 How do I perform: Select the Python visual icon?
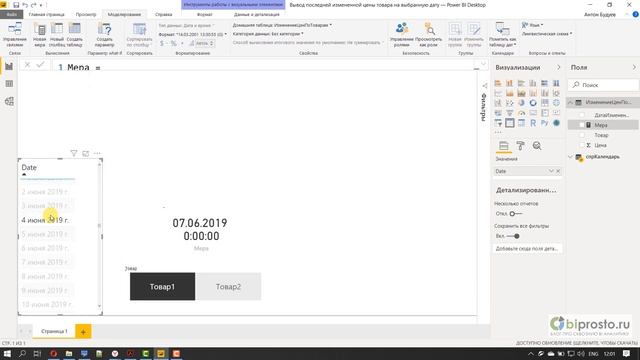coord(544,123)
